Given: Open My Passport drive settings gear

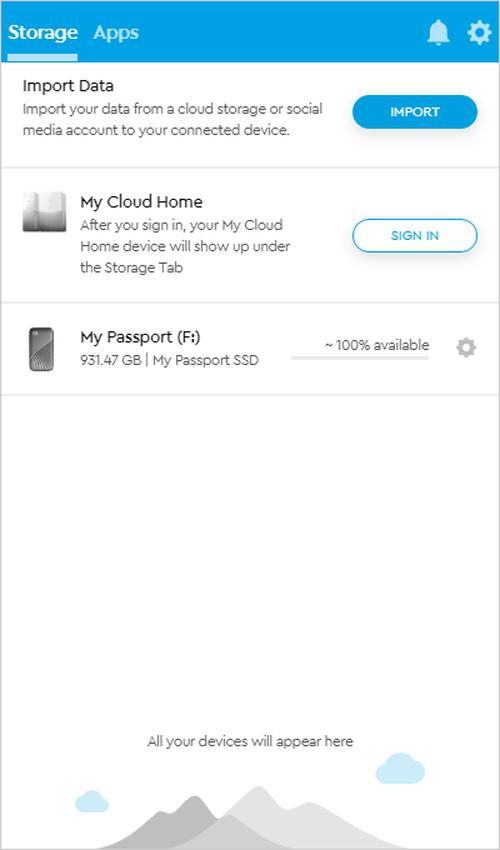Looking at the screenshot, I should 466,347.
